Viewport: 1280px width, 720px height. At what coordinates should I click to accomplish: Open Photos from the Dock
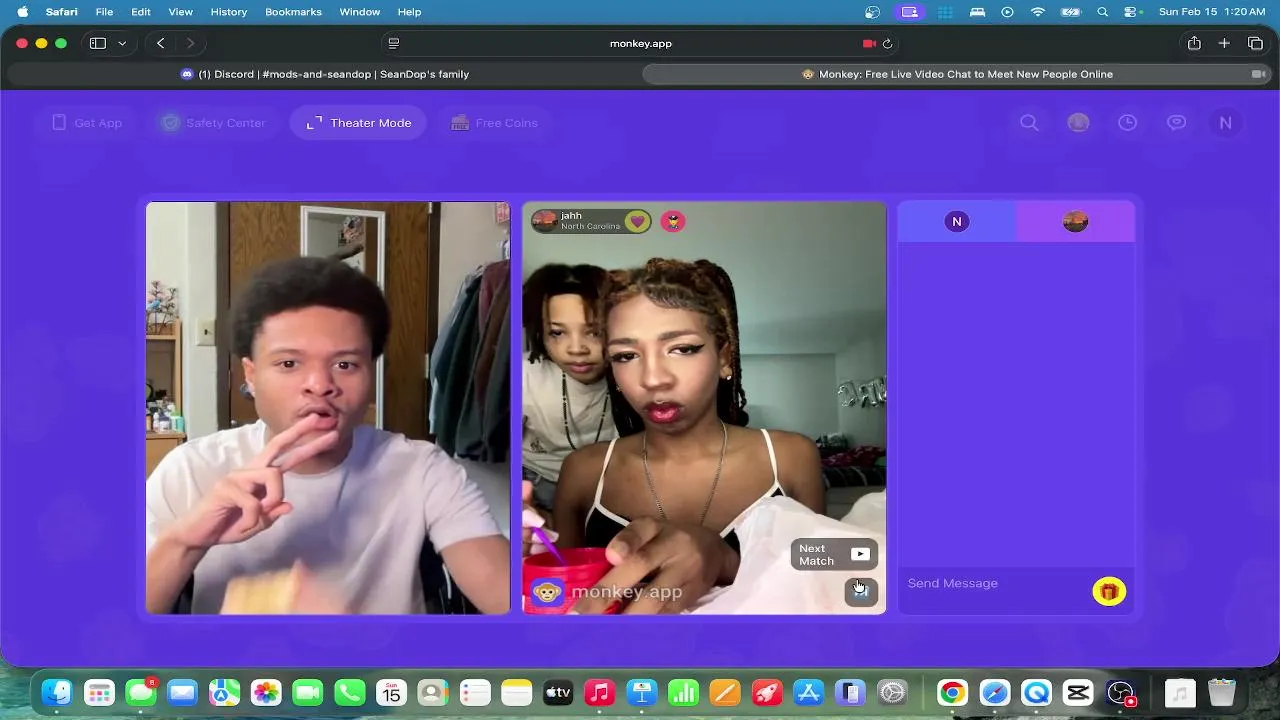(x=266, y=692)
